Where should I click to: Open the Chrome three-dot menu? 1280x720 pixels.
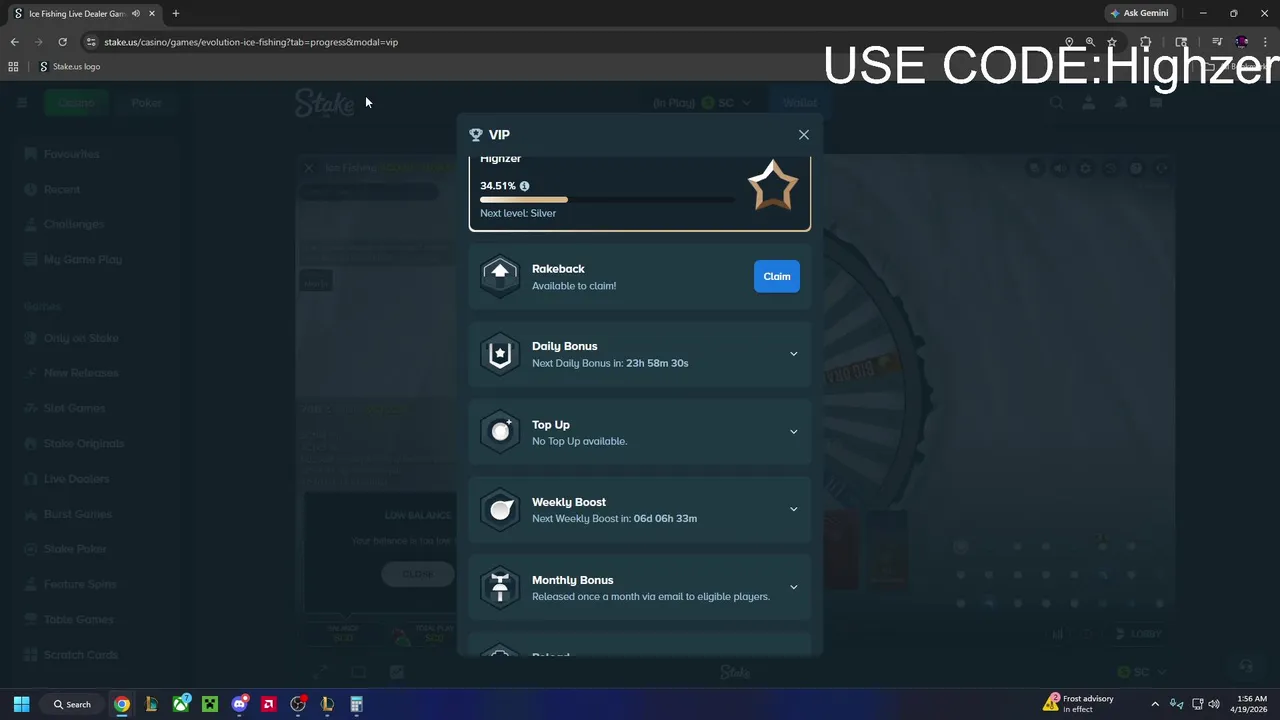coord(1265,42)
